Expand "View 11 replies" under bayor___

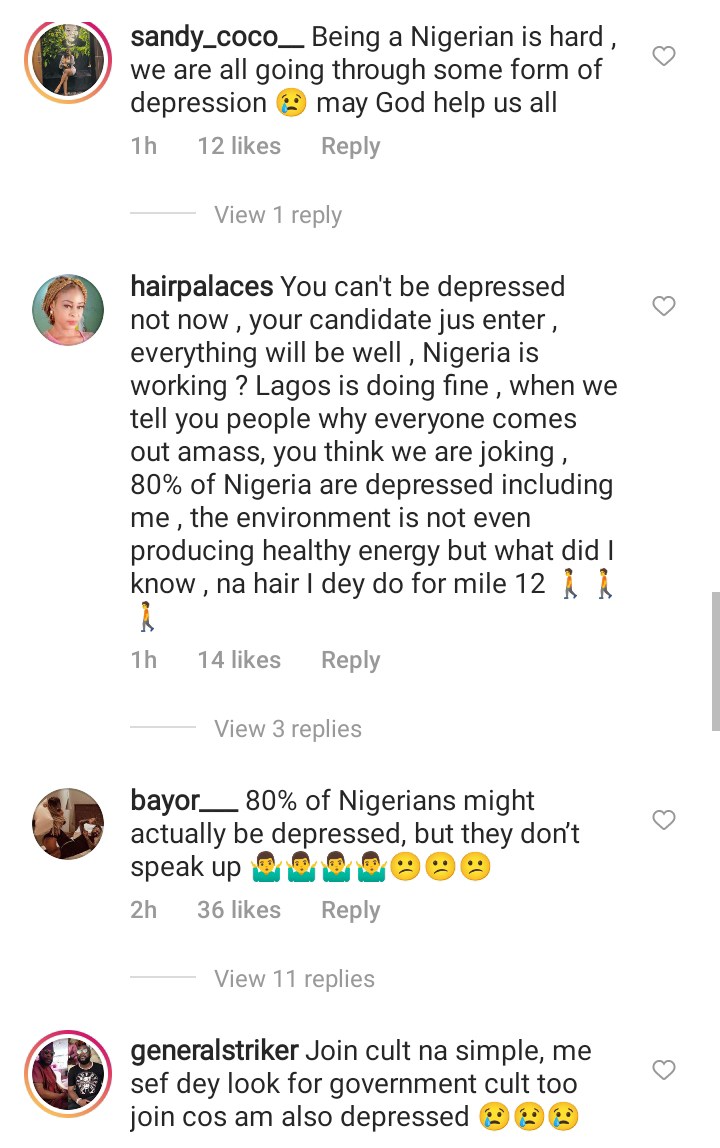pyautogui.click(x=294, y=979)
